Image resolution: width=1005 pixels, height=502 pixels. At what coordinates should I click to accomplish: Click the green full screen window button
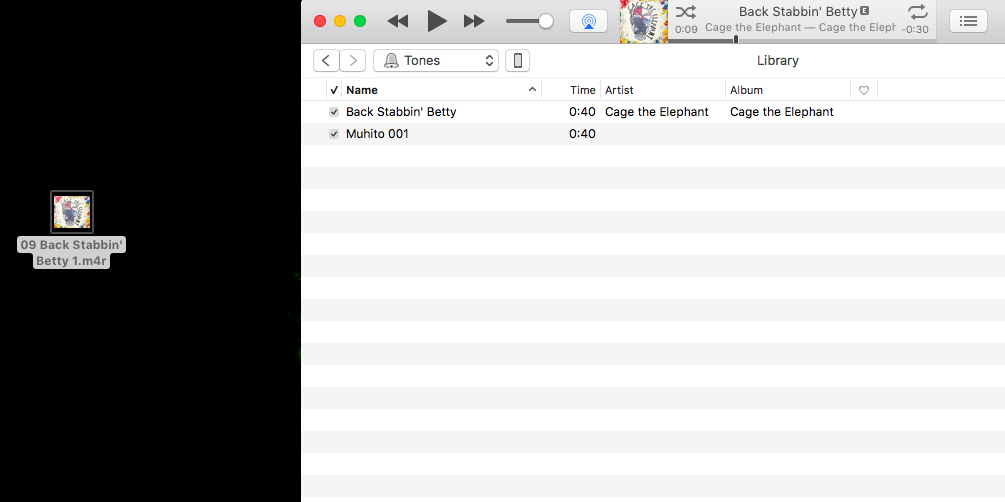360,21
